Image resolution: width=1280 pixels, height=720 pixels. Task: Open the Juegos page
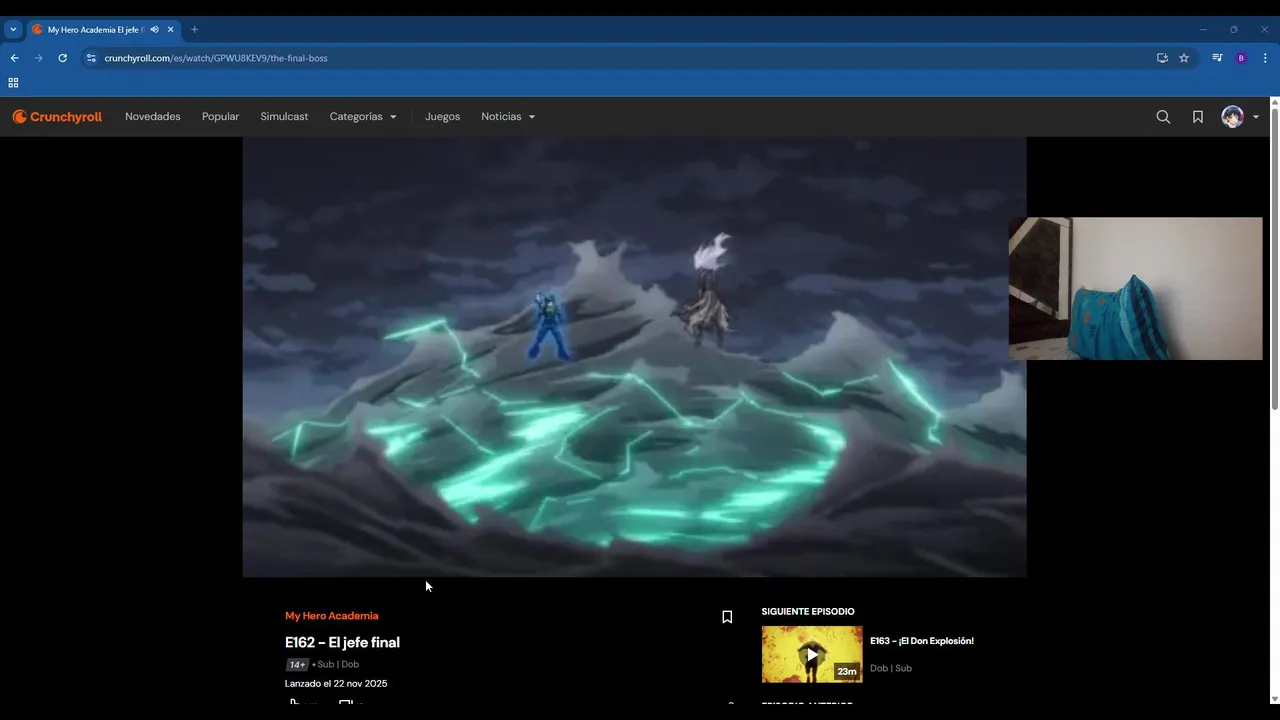click(442, 117)
